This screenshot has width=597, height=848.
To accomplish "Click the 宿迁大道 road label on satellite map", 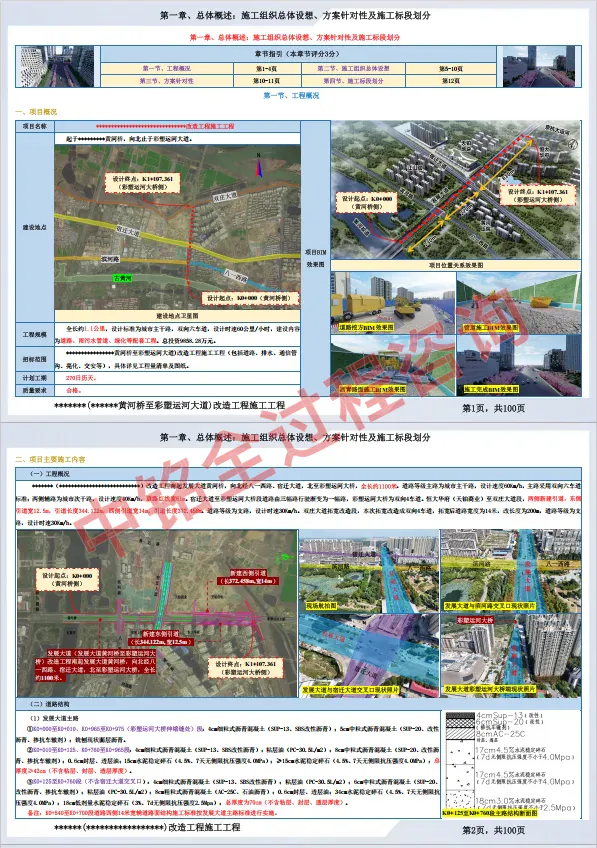I will [x=128, y=232].
